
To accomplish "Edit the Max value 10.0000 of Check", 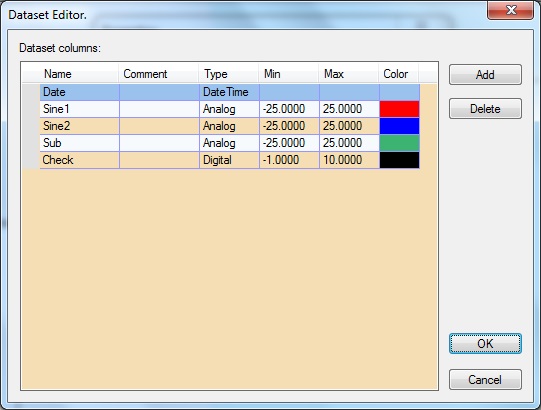I will 349,160.
